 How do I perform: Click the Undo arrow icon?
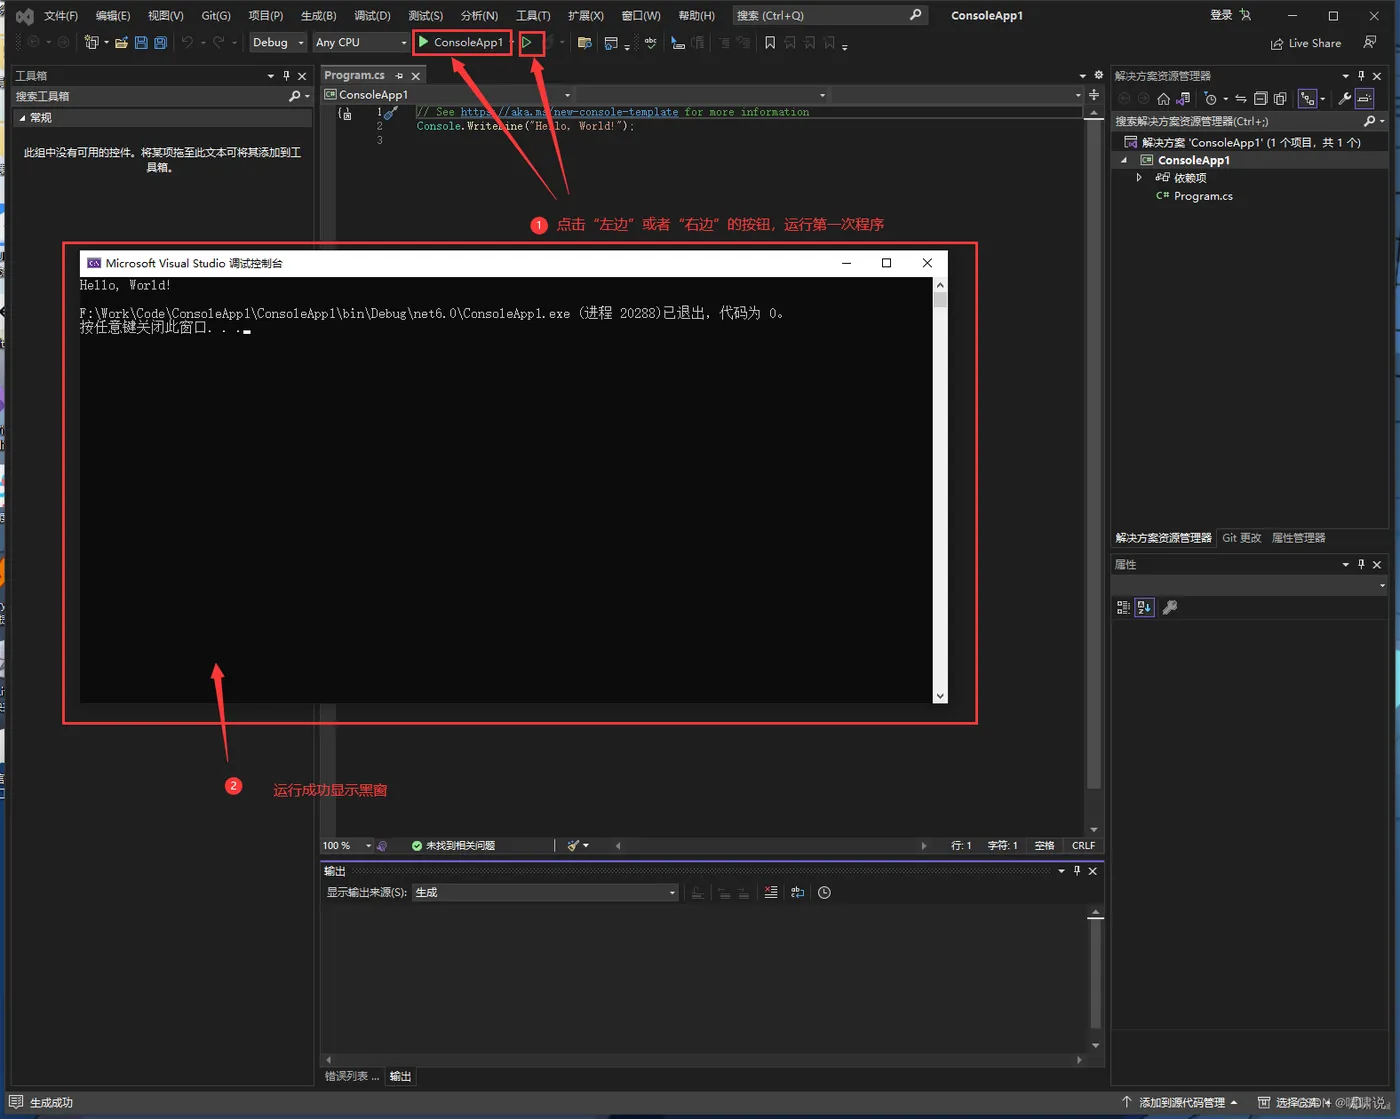[x=187, y=43]
